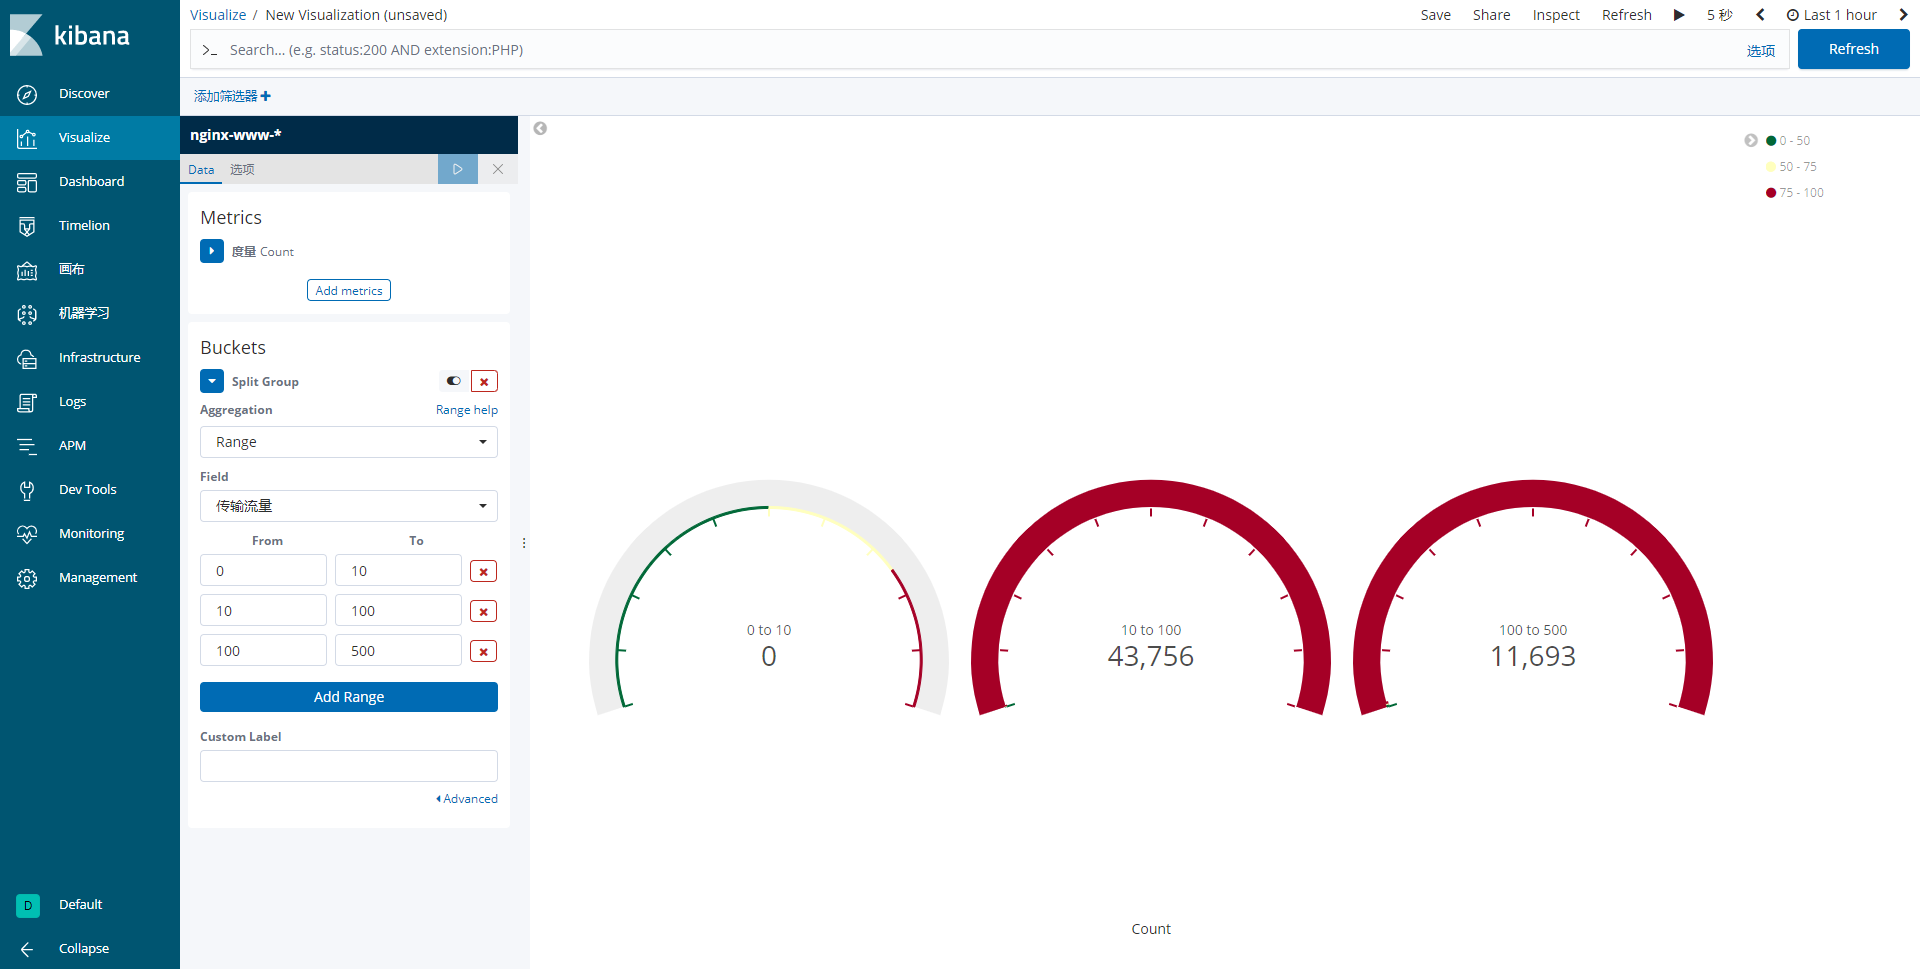Open Machine Learning (机器学习) icon

[27, 314]
